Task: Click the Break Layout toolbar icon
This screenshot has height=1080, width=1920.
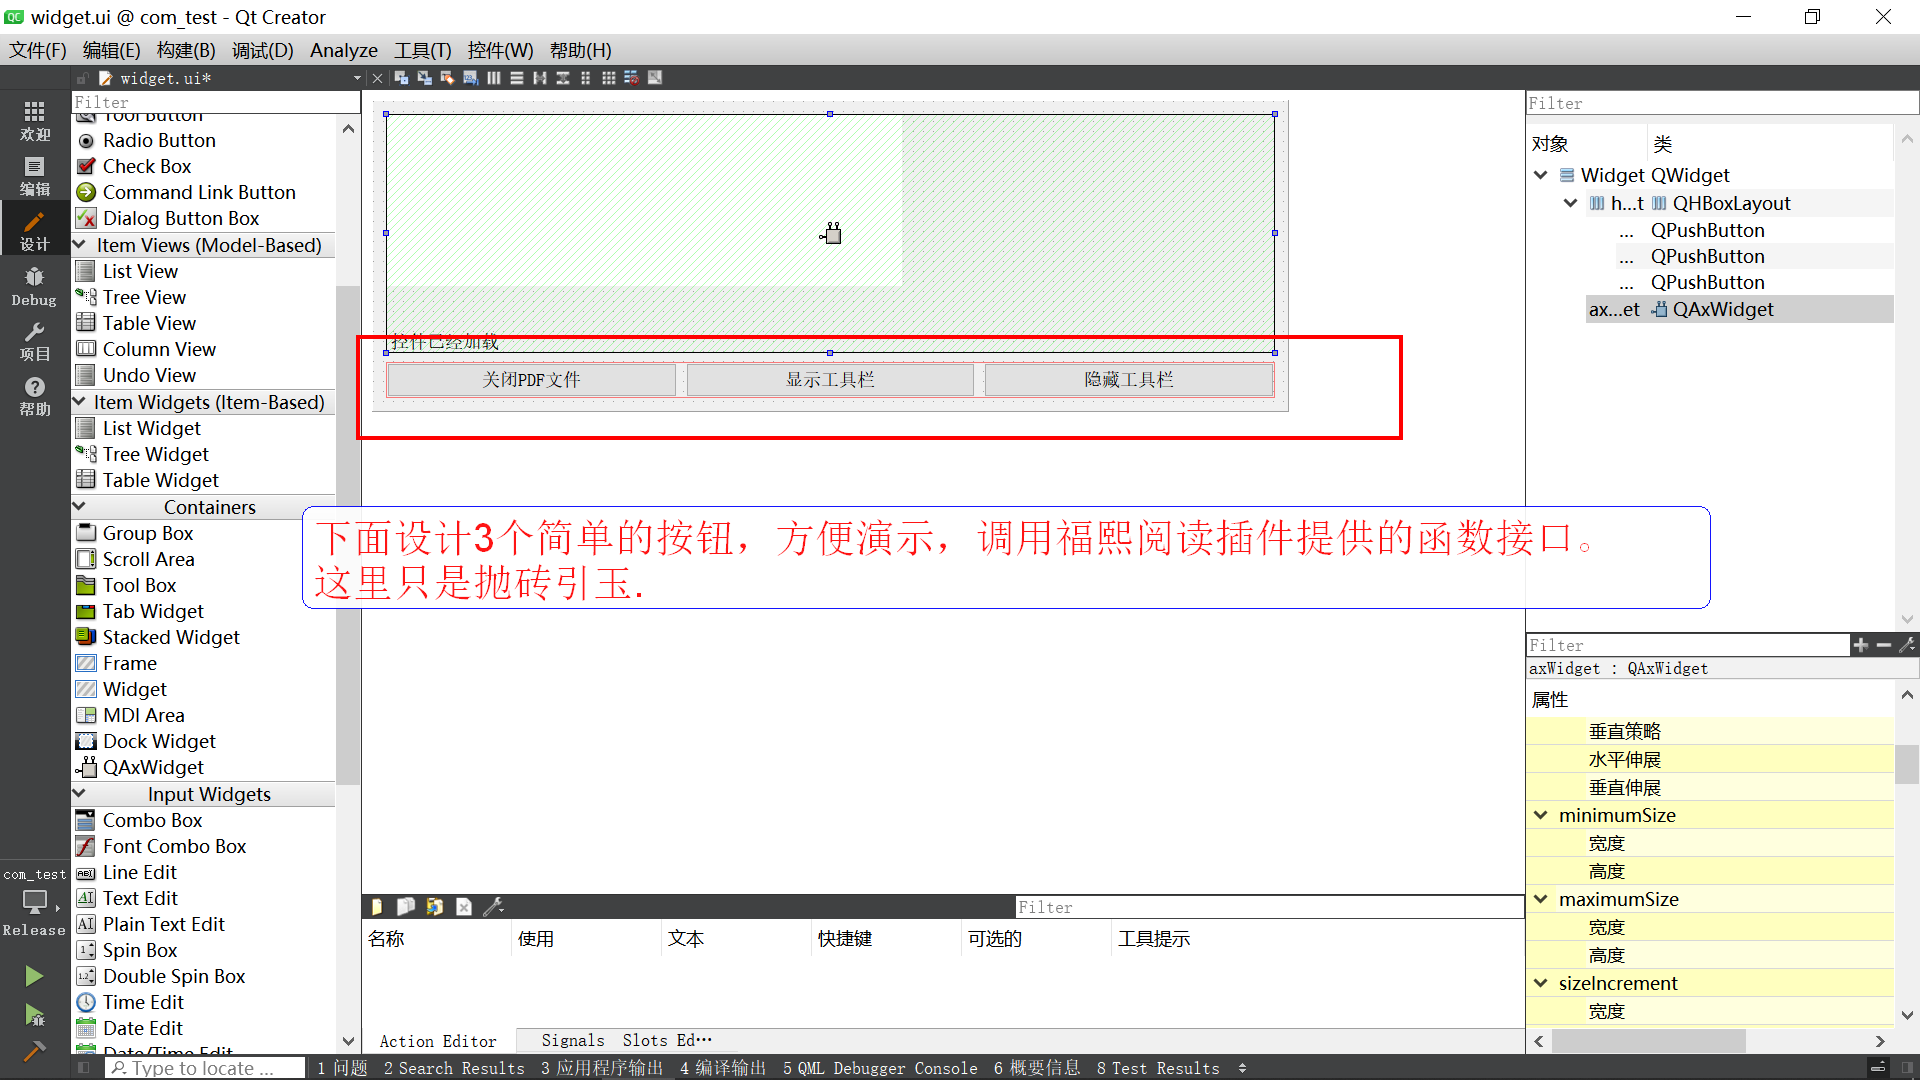Action: point(631,78)
